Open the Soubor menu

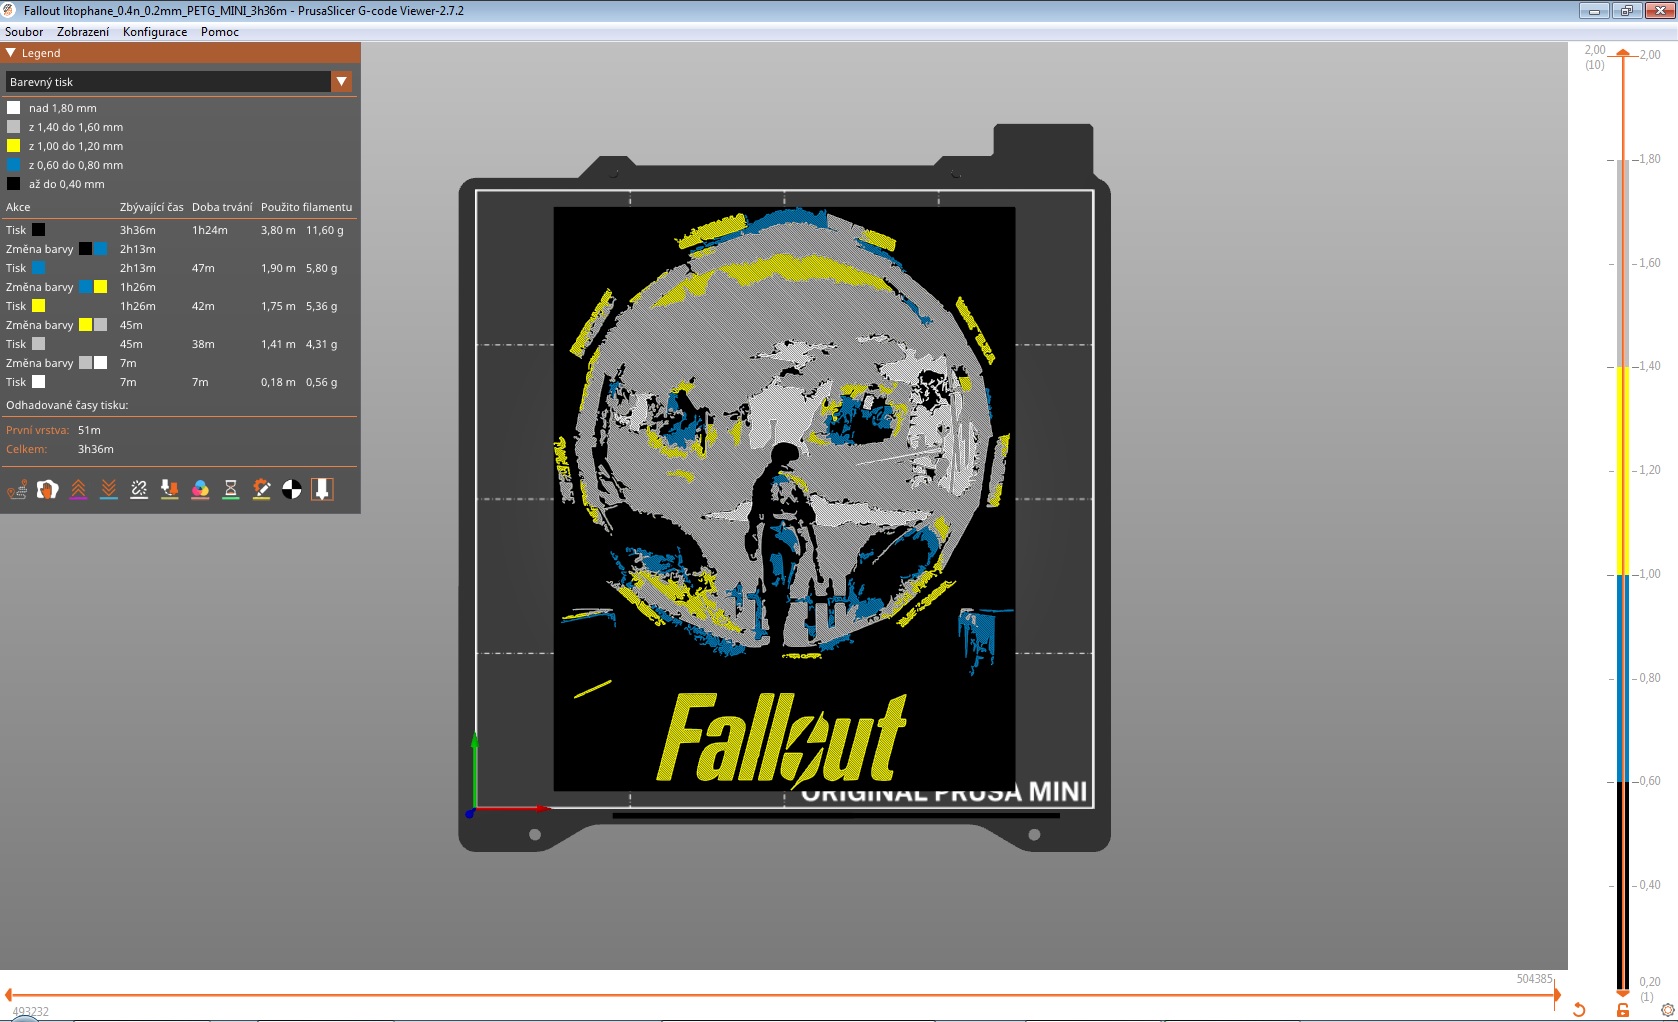pyautogui.click(x=24, y=31)
